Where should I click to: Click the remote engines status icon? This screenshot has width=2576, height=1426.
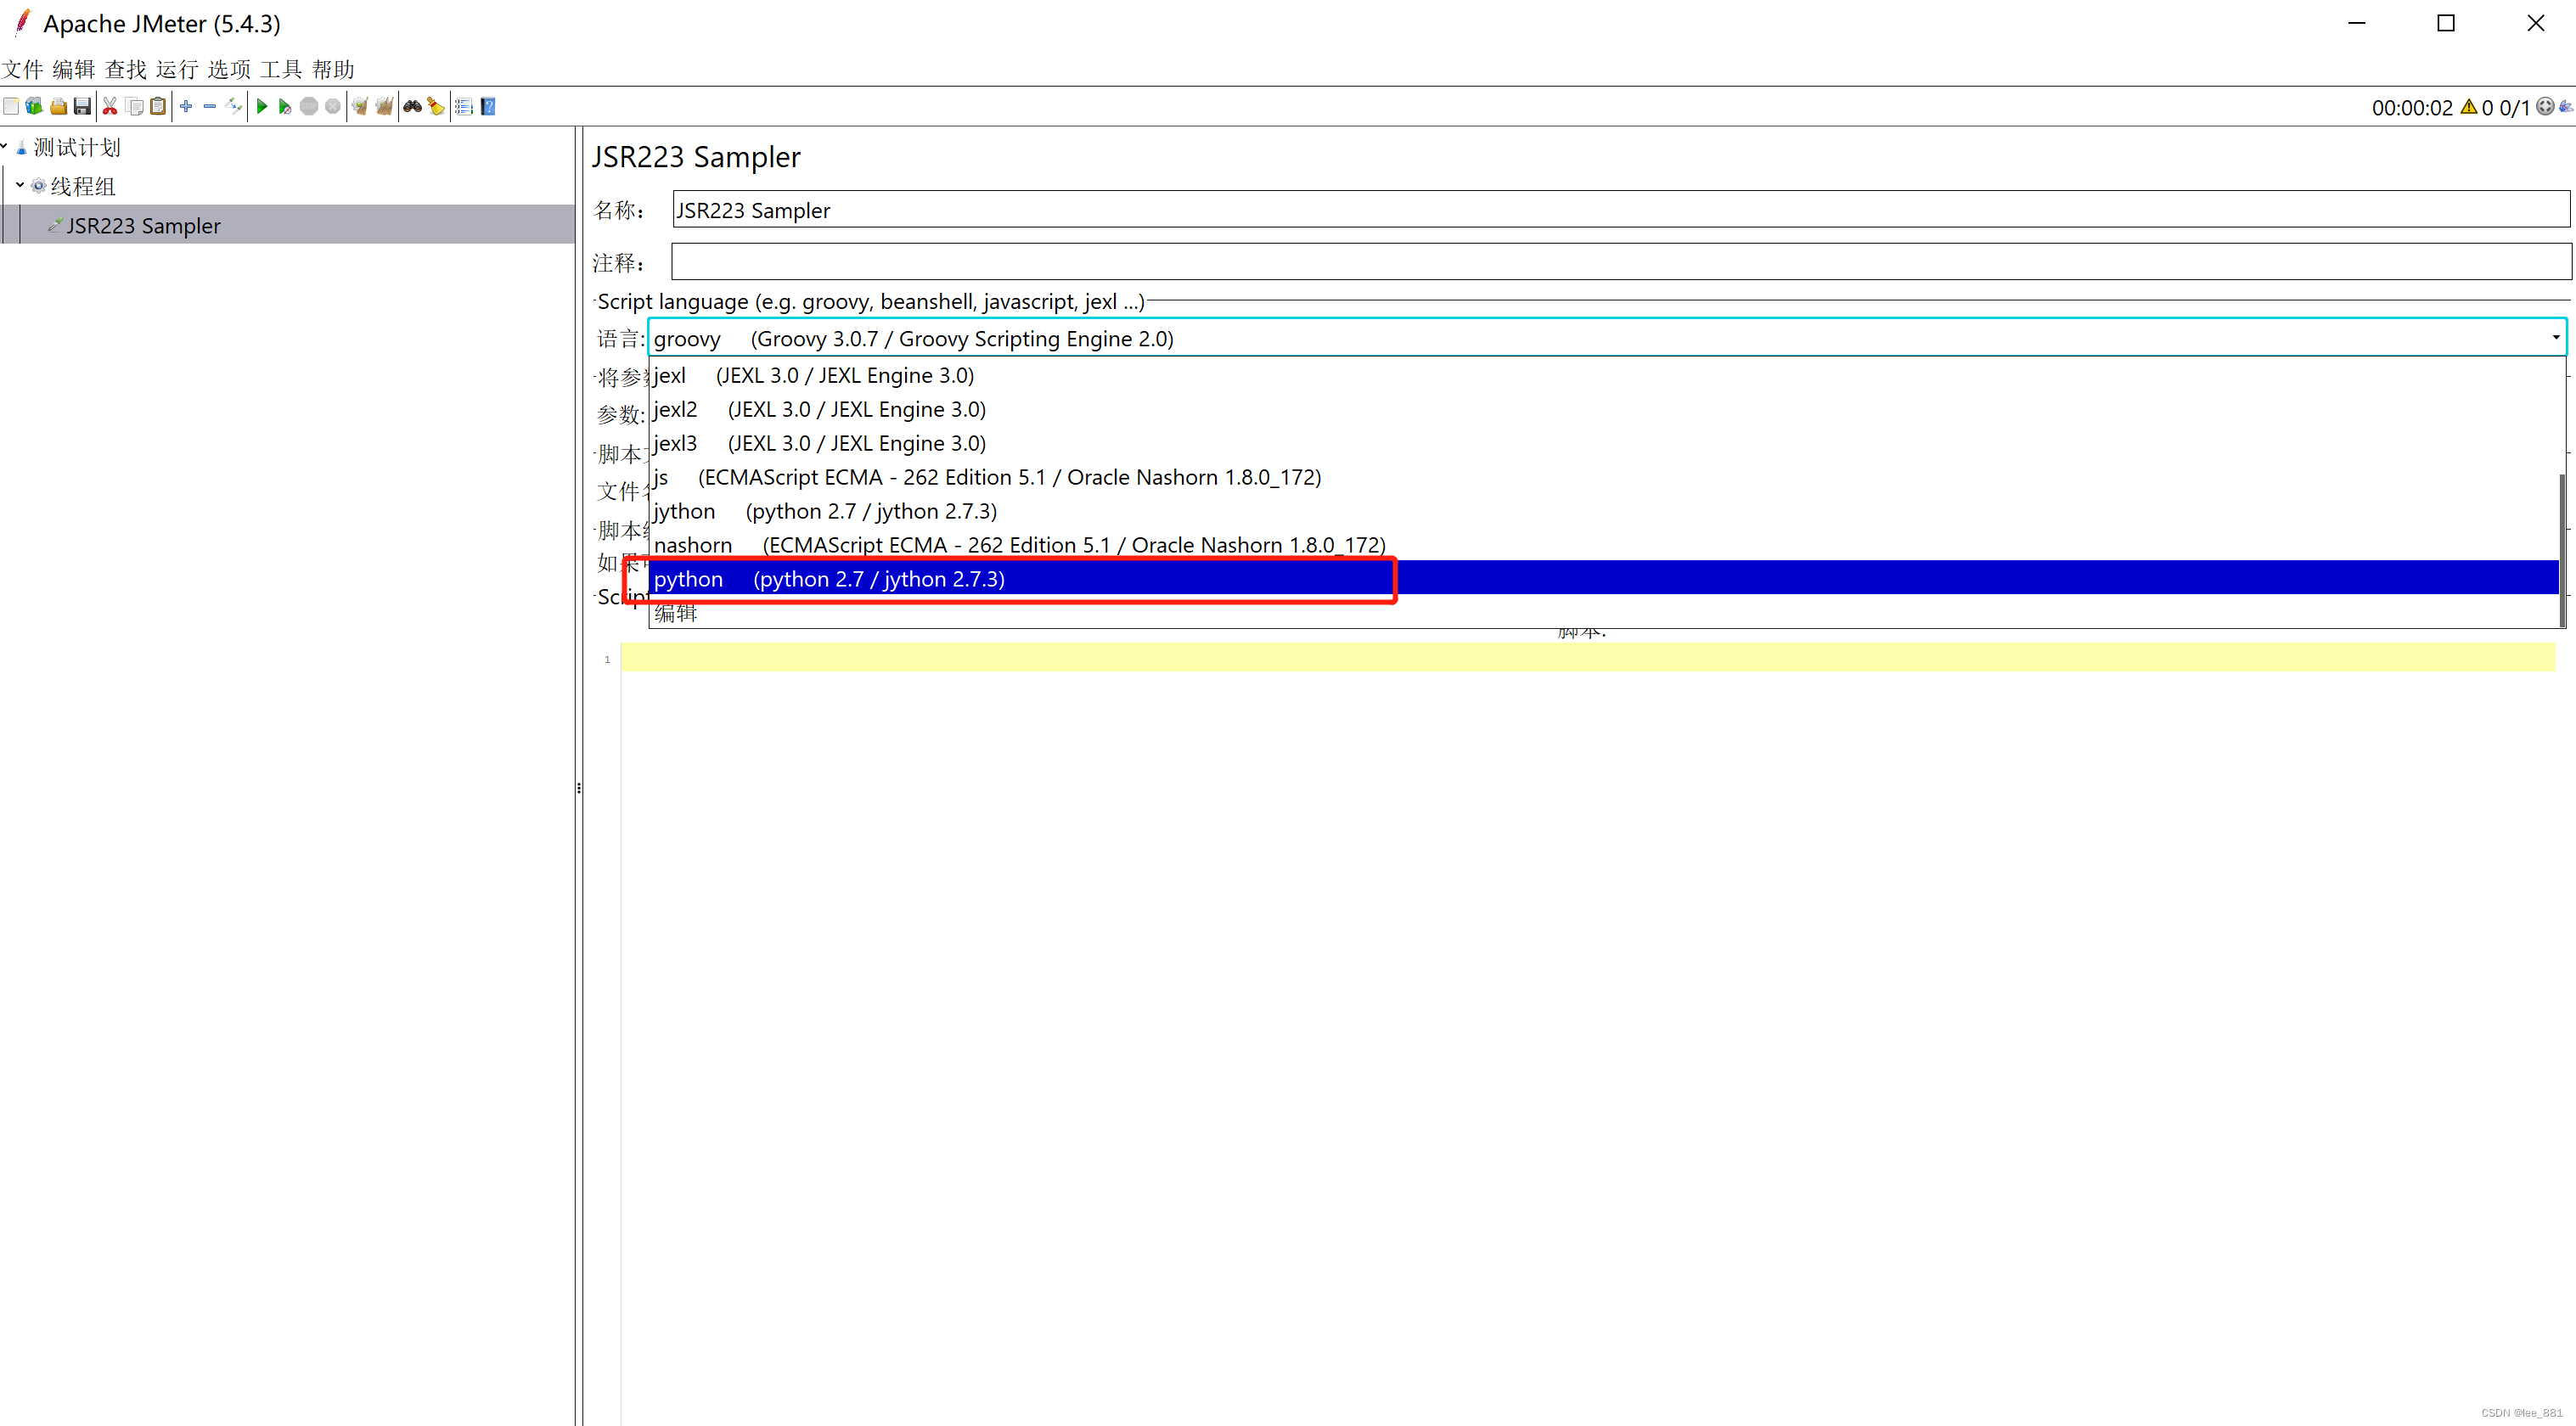(x=2546, y=107)
